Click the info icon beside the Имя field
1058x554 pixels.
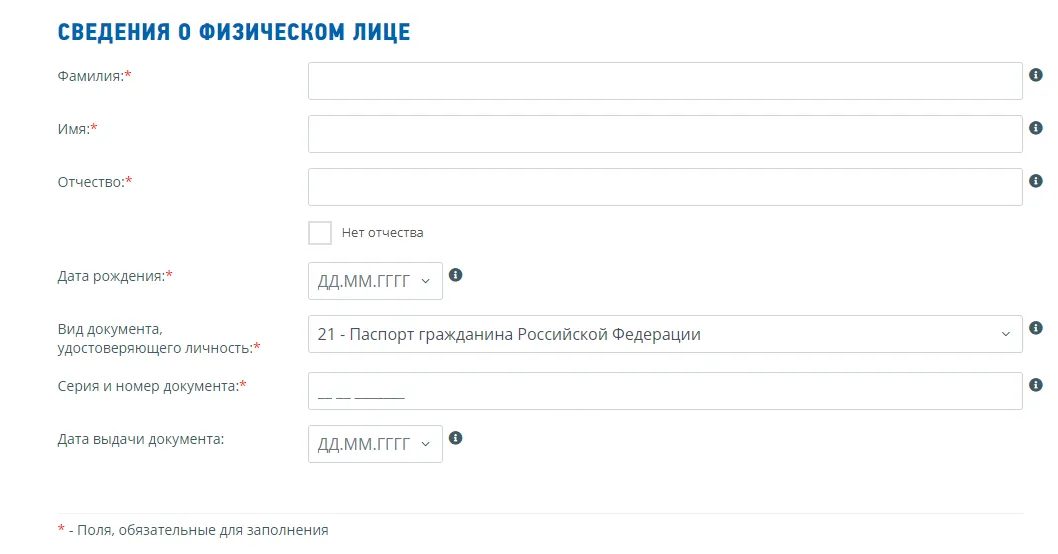coord(1036,128)
